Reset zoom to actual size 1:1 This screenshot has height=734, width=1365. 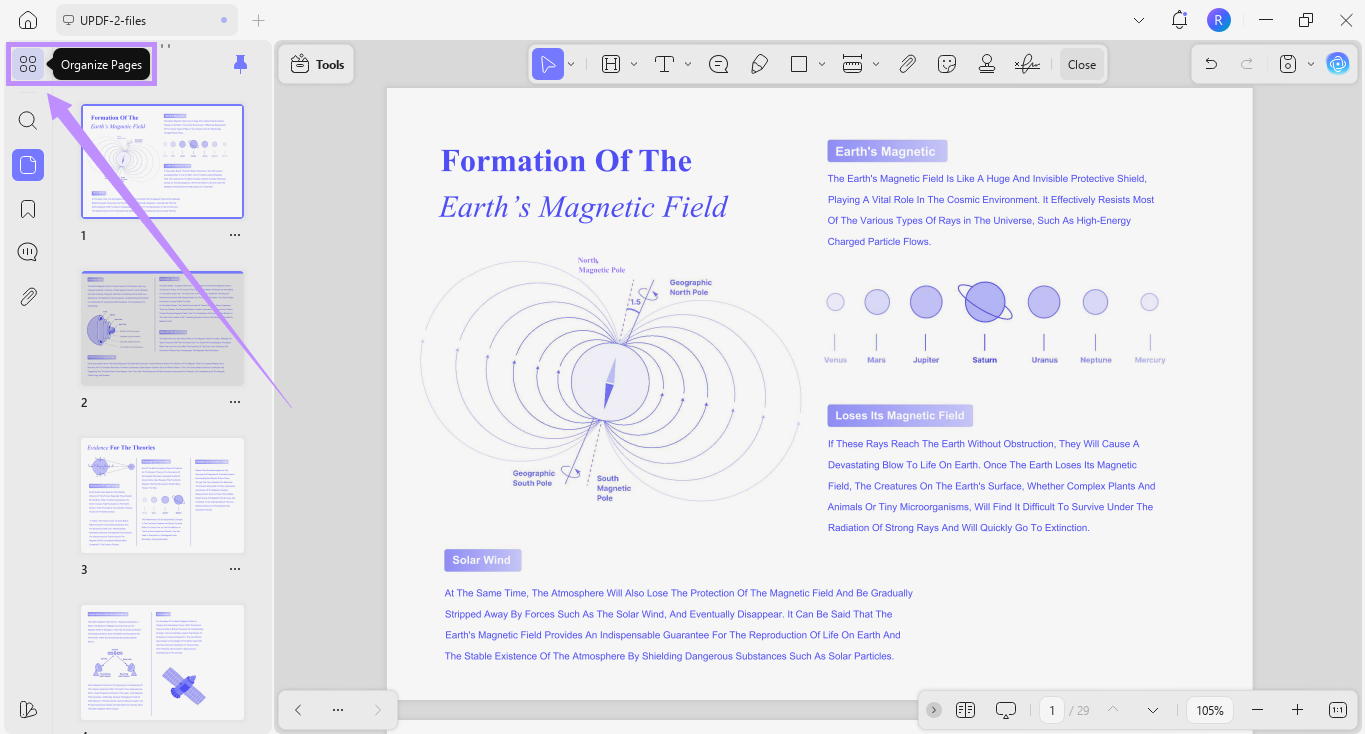click(x=1338, y=710)
